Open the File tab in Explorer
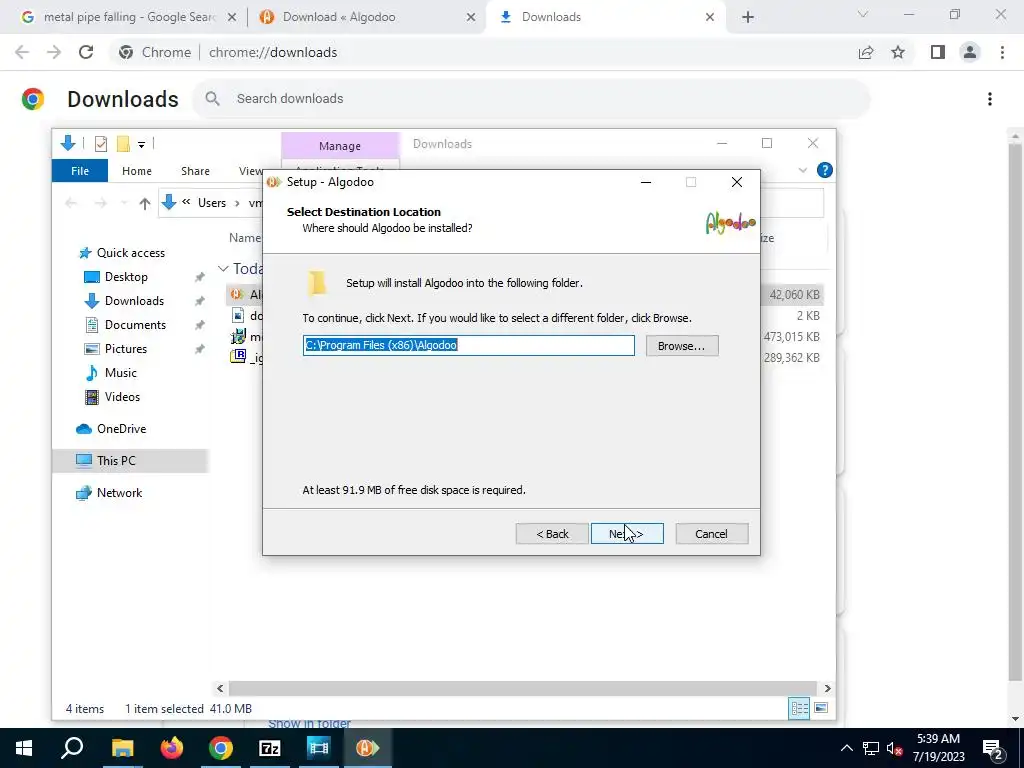The height and width of the screenshot is (768, 1024). (x=80, y=171)
